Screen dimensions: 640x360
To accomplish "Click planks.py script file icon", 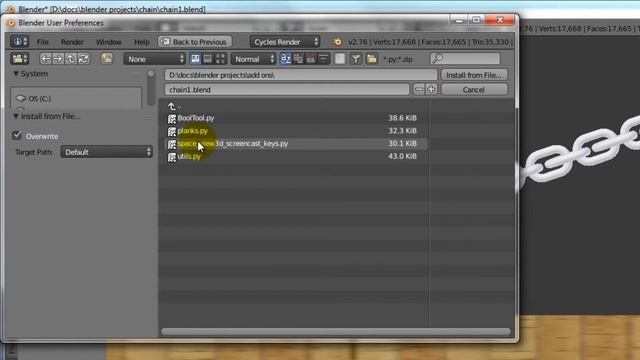I will [172, 131].
